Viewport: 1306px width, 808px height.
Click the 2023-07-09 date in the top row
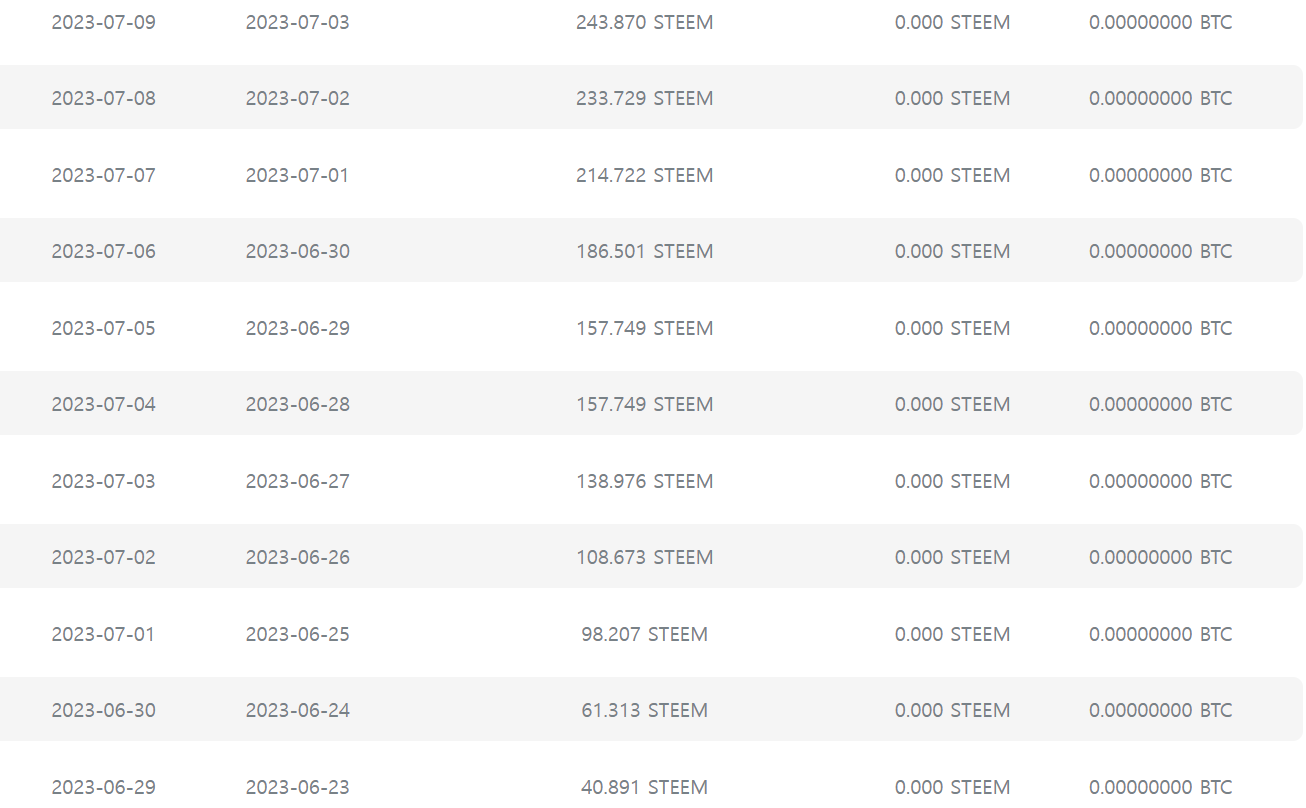coord(104,22)
